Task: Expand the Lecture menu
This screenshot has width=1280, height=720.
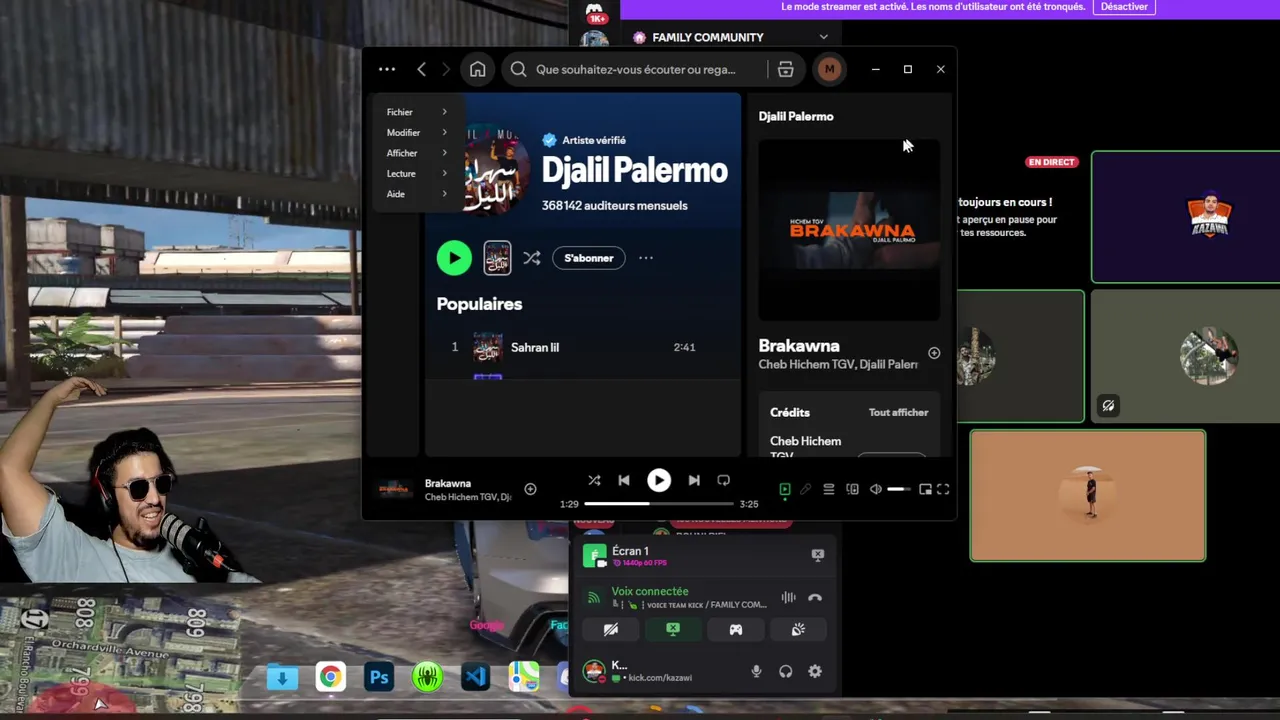Action: coord(416,173)
